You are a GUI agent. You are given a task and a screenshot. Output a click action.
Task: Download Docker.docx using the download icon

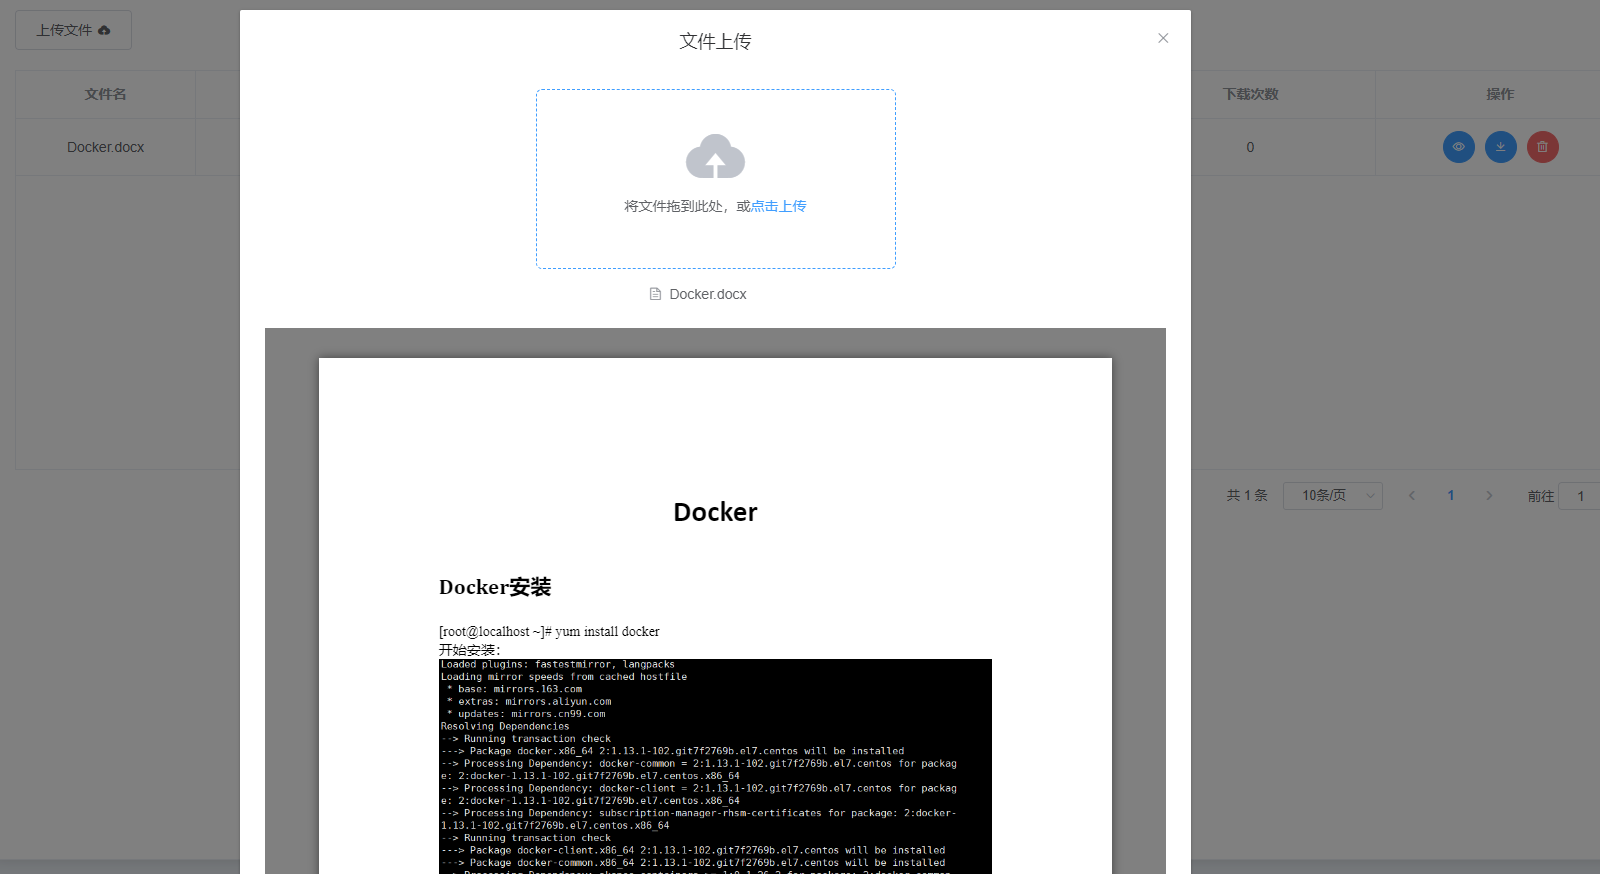click(1501, 147)
